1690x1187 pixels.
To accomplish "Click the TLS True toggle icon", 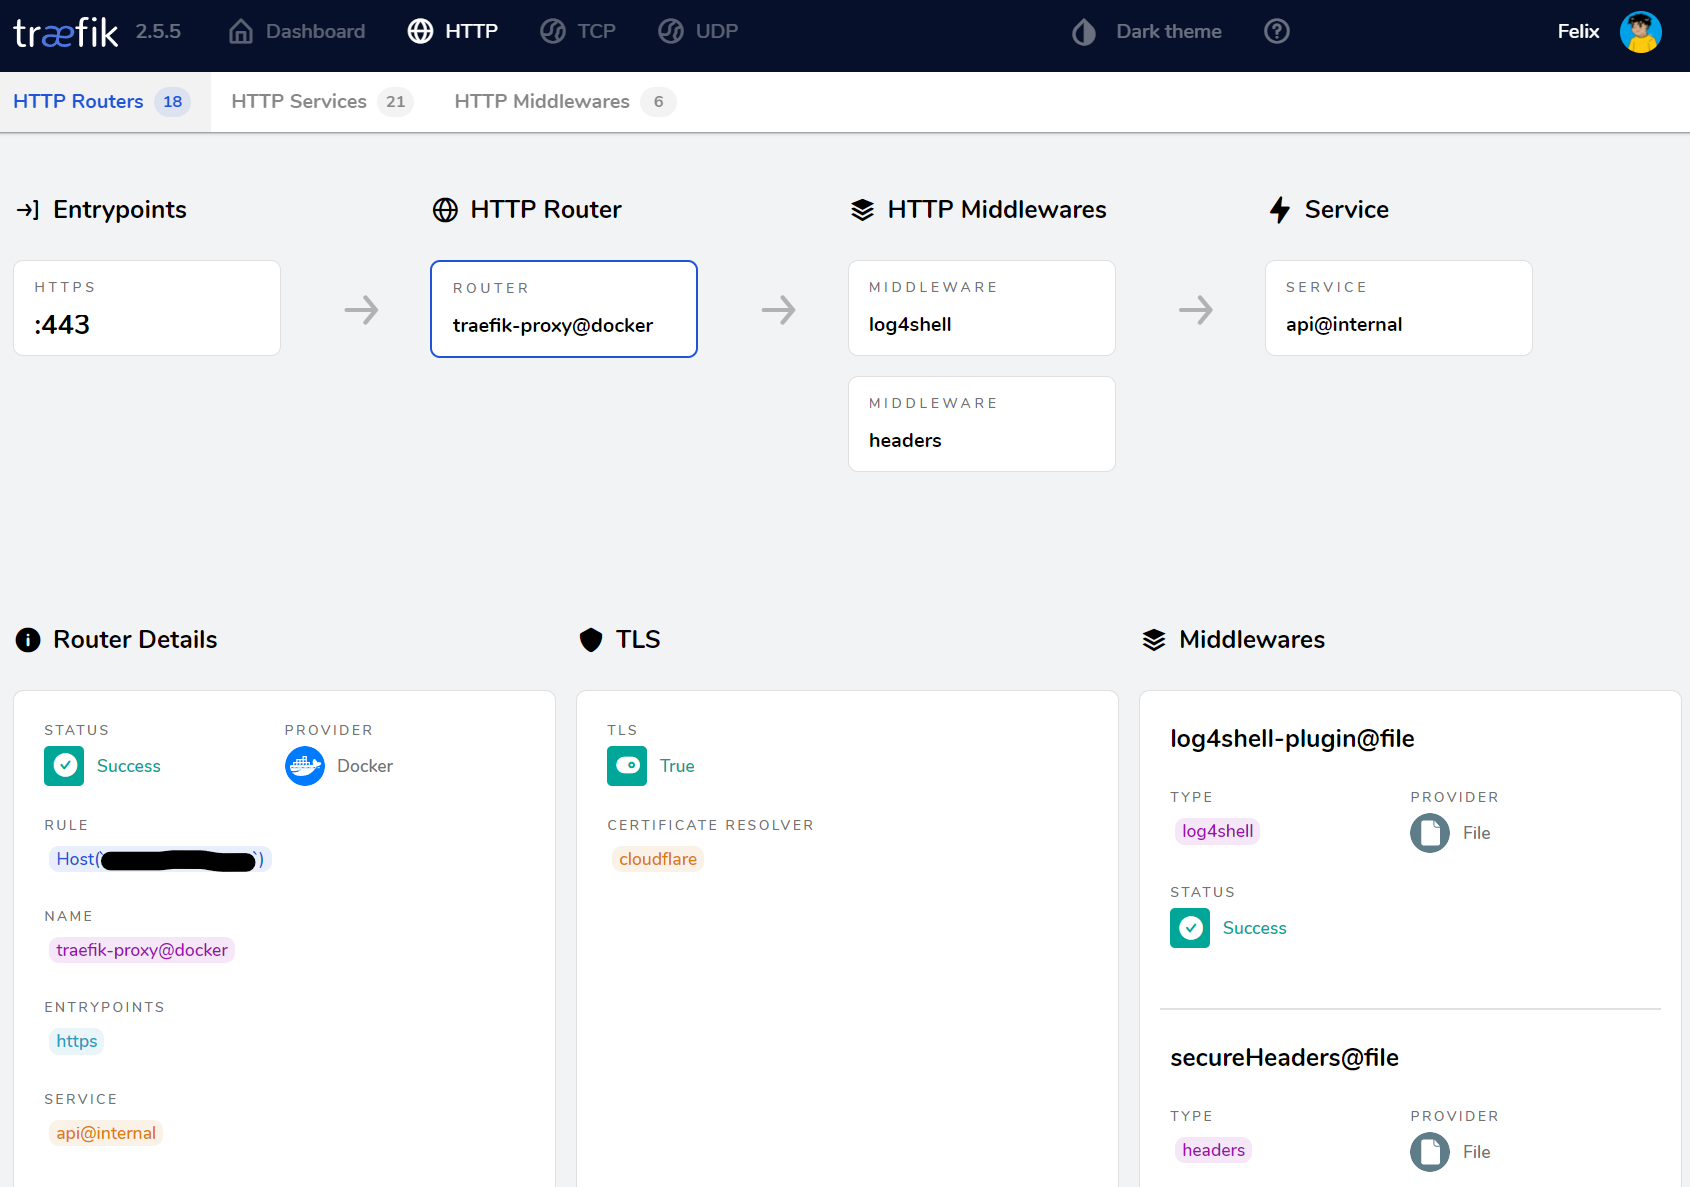I will [627, 766].
